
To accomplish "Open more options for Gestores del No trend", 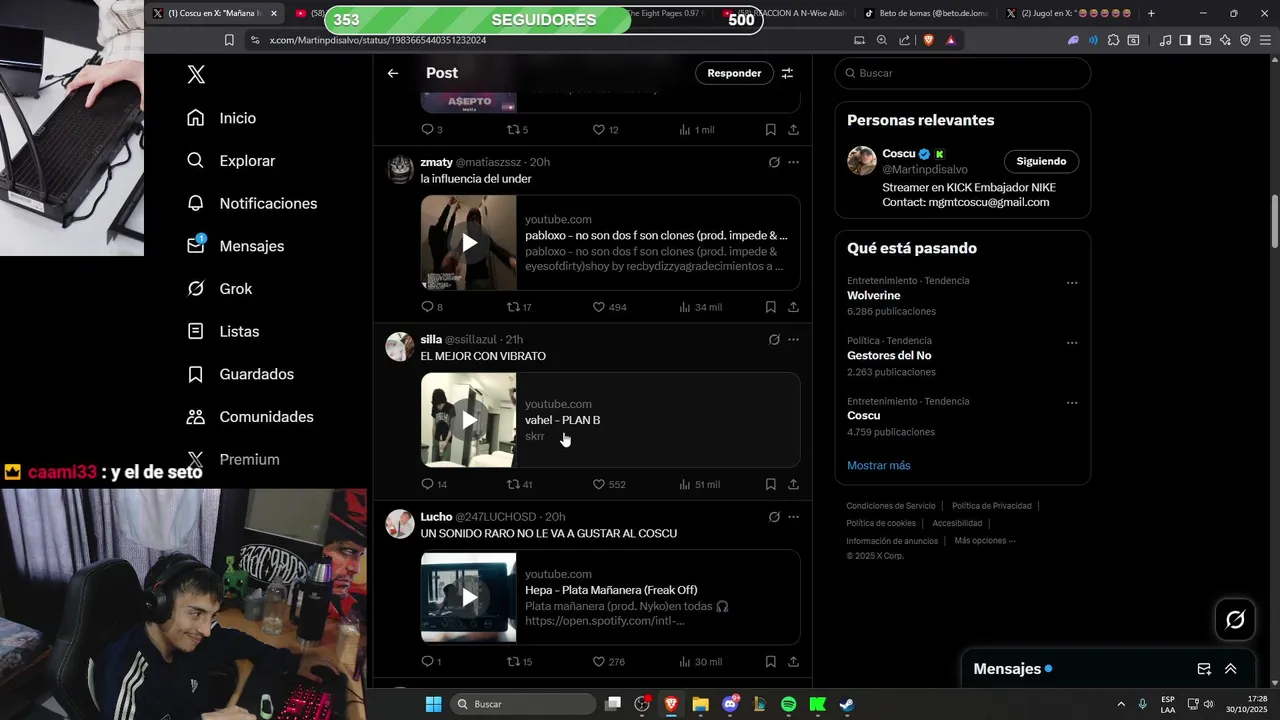I will [1072, 343].
